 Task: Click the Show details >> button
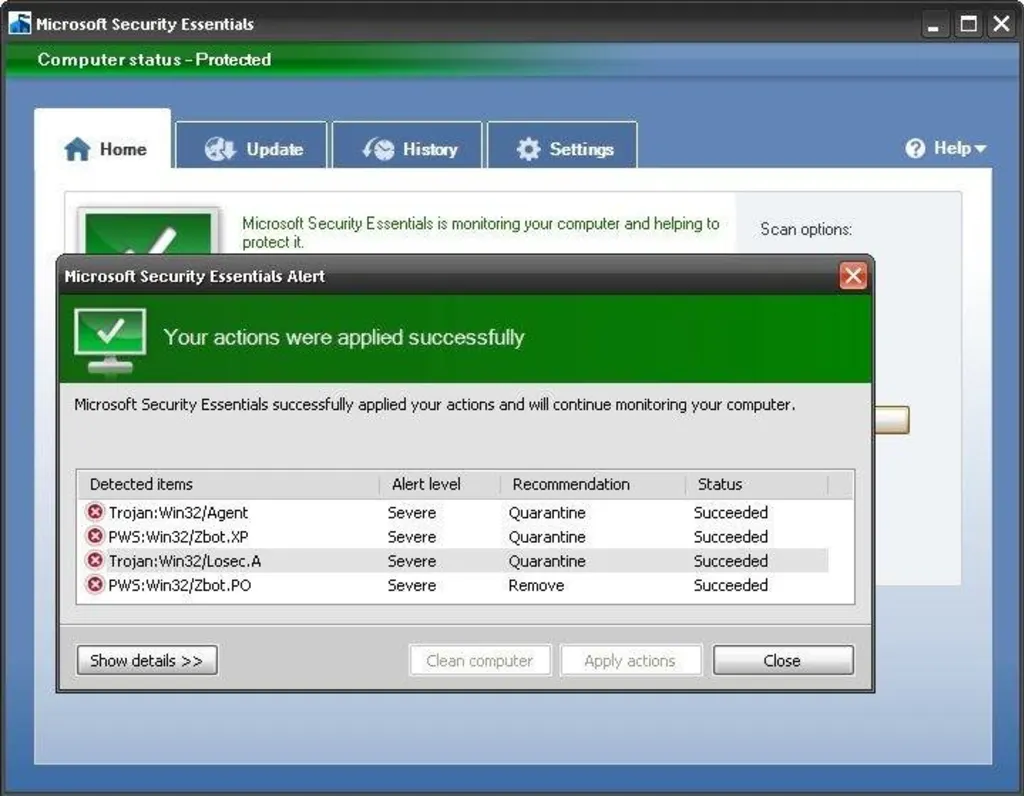pyautogui.click(x=147, y=660)
